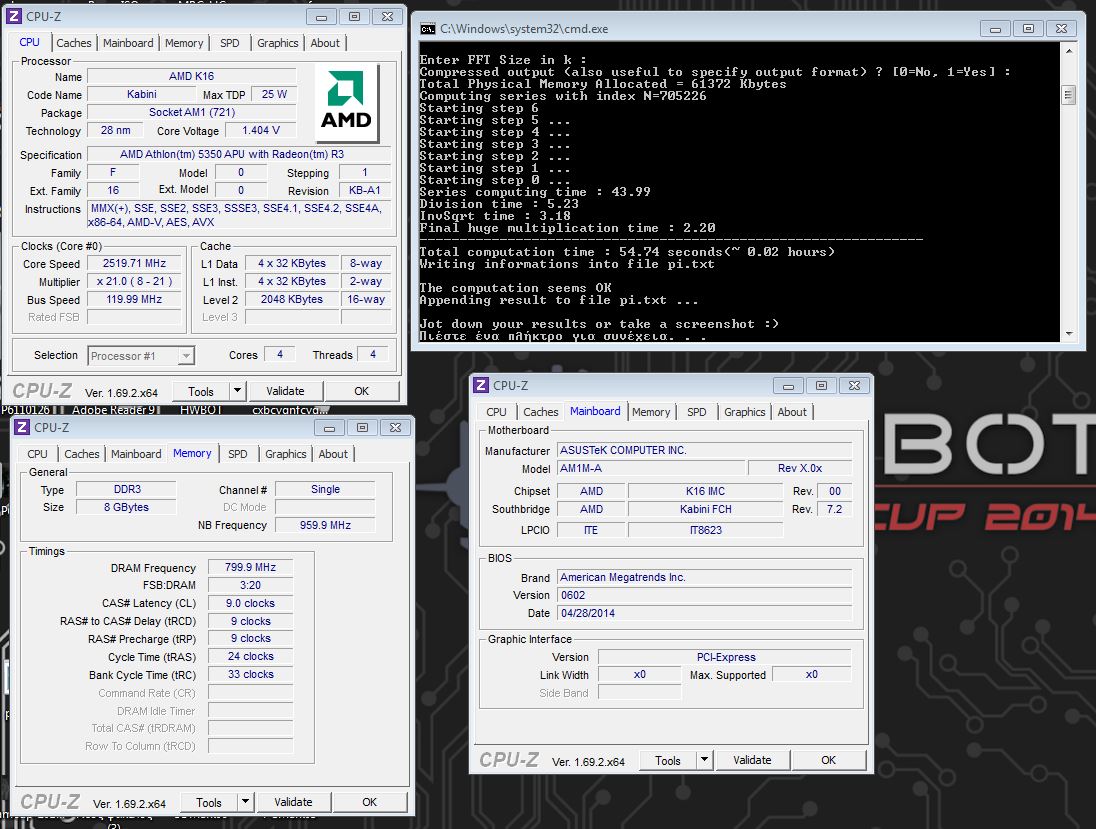Select Memory tab in Mainboard window
The width and height of the screenshot is (1096, 829).
tap(651, 412)
